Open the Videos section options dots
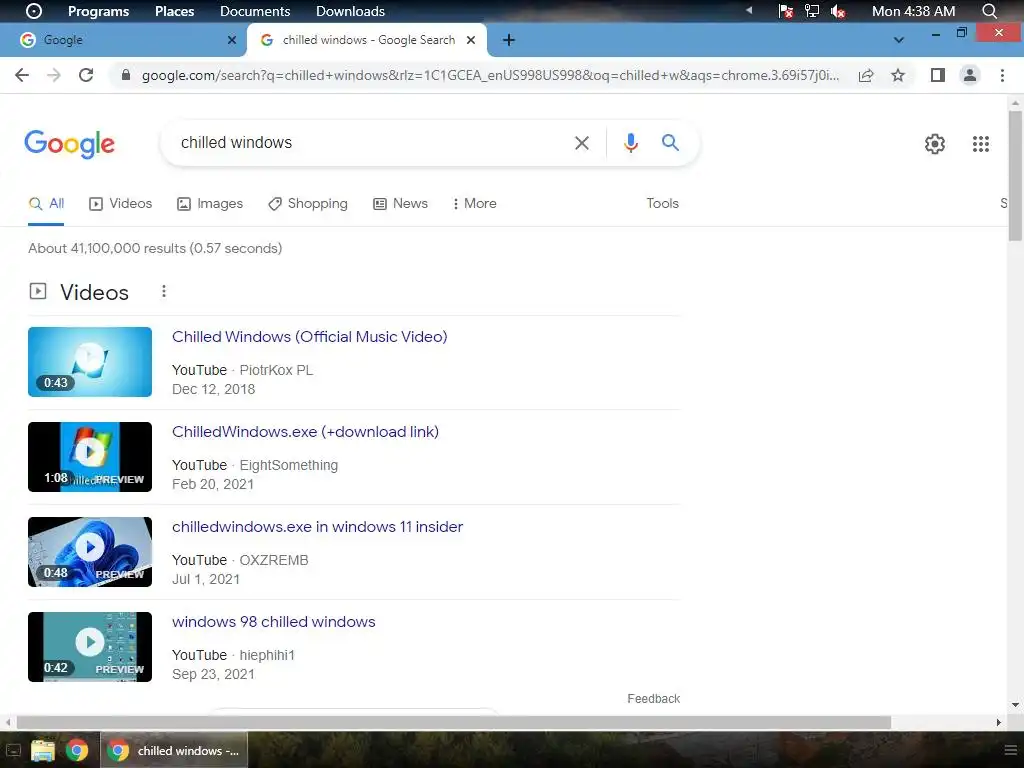Image resolution: width=1024 pixels, height=768 pixels. click(164, 291)
